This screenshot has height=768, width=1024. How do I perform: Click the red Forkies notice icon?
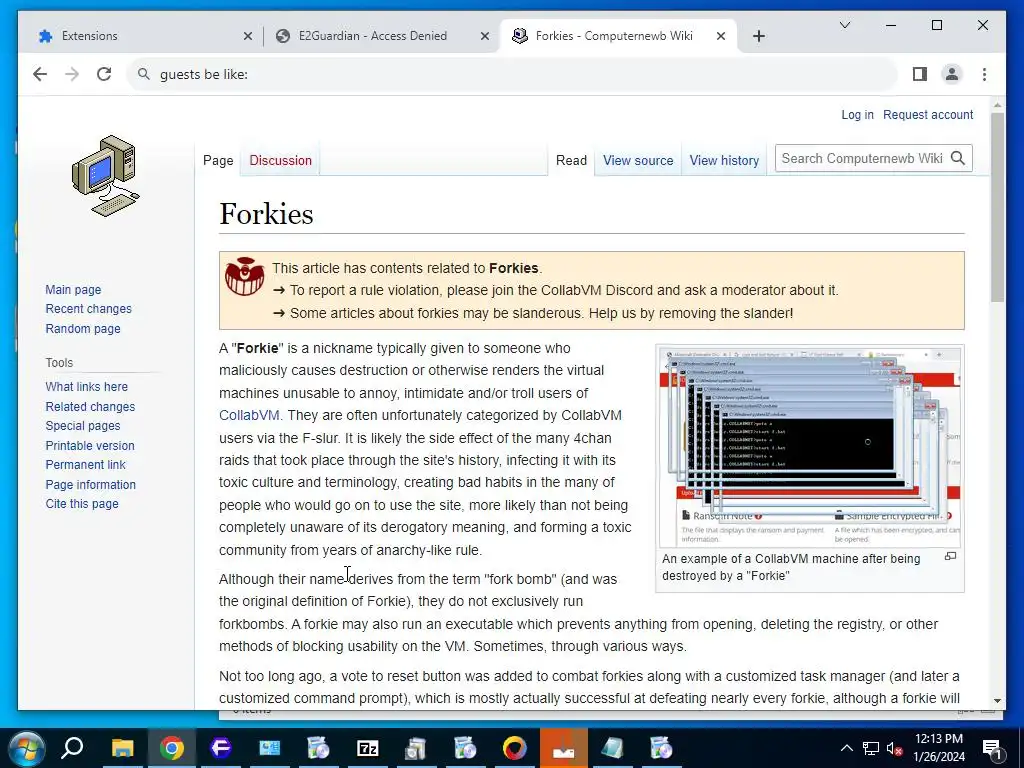tap(244, 276)
